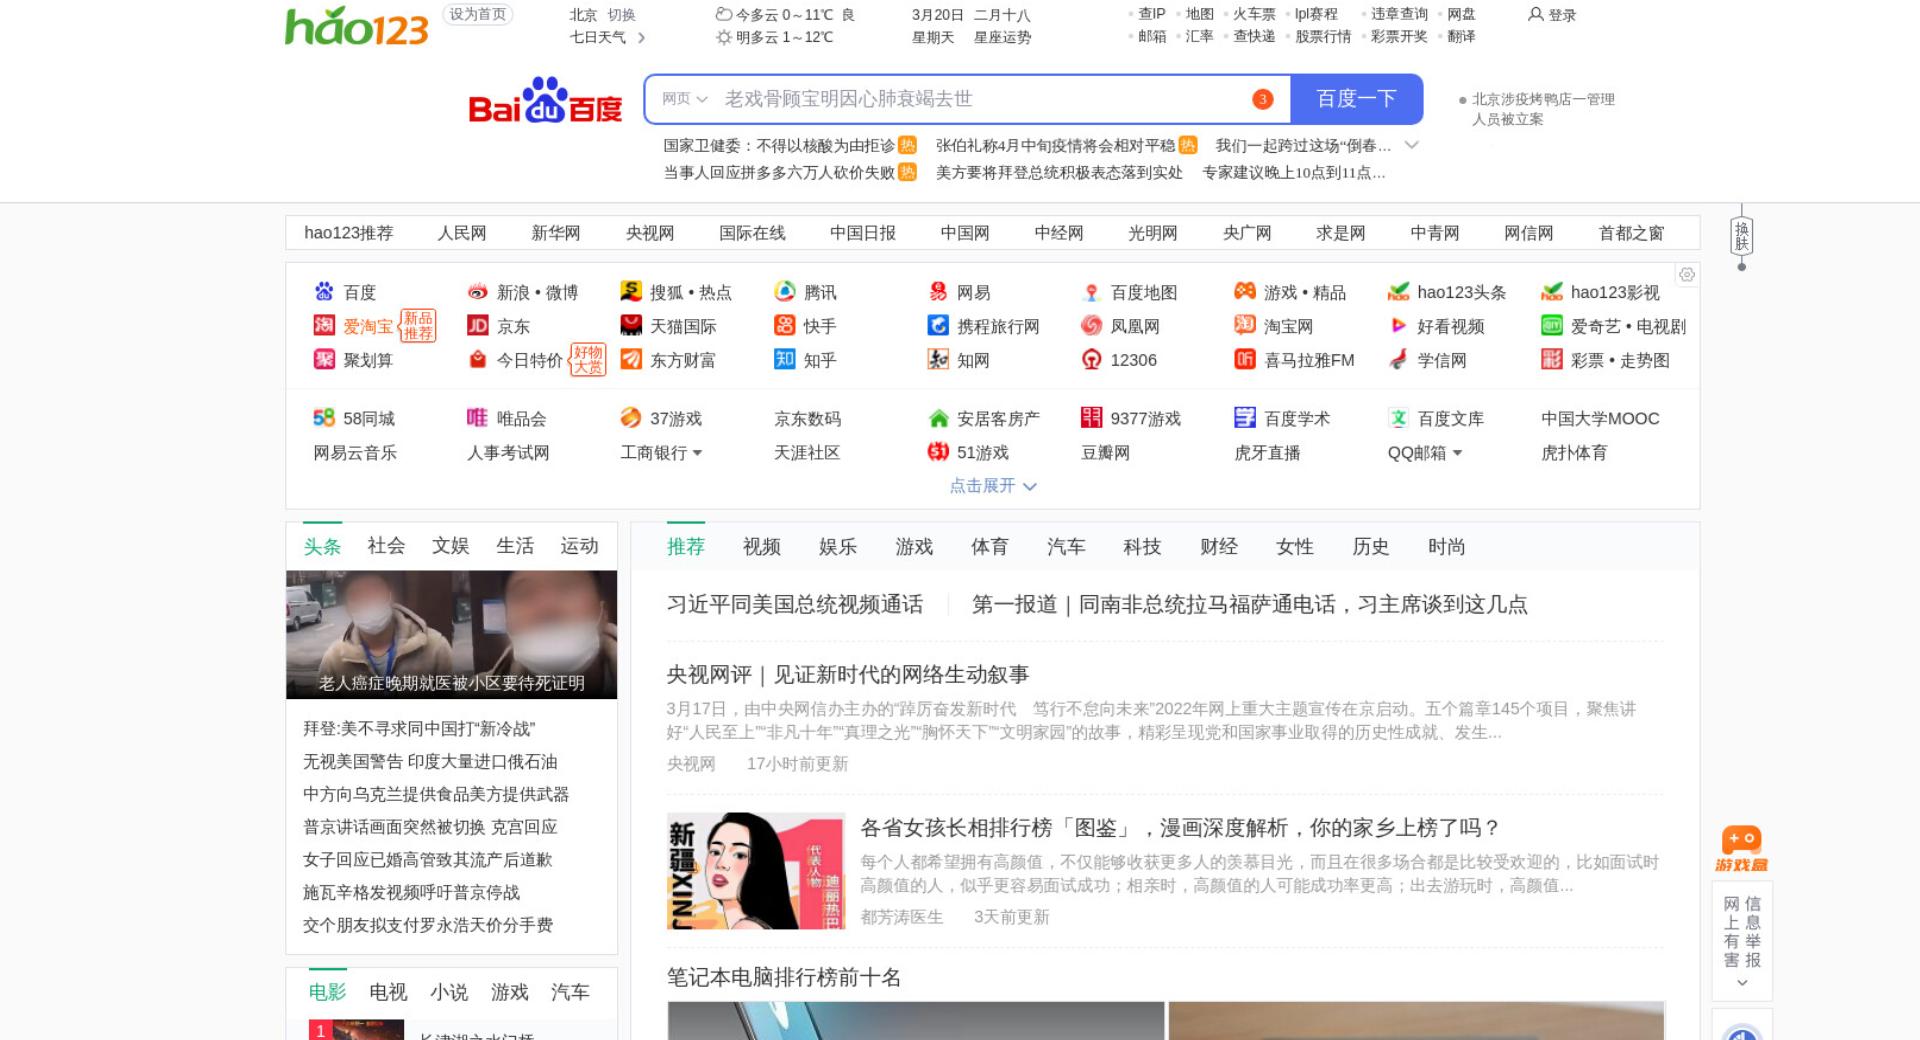The image size is (1920, 1040).
Task: Open headline 习近平同美国总统视频通话
Action: [795, 605]
